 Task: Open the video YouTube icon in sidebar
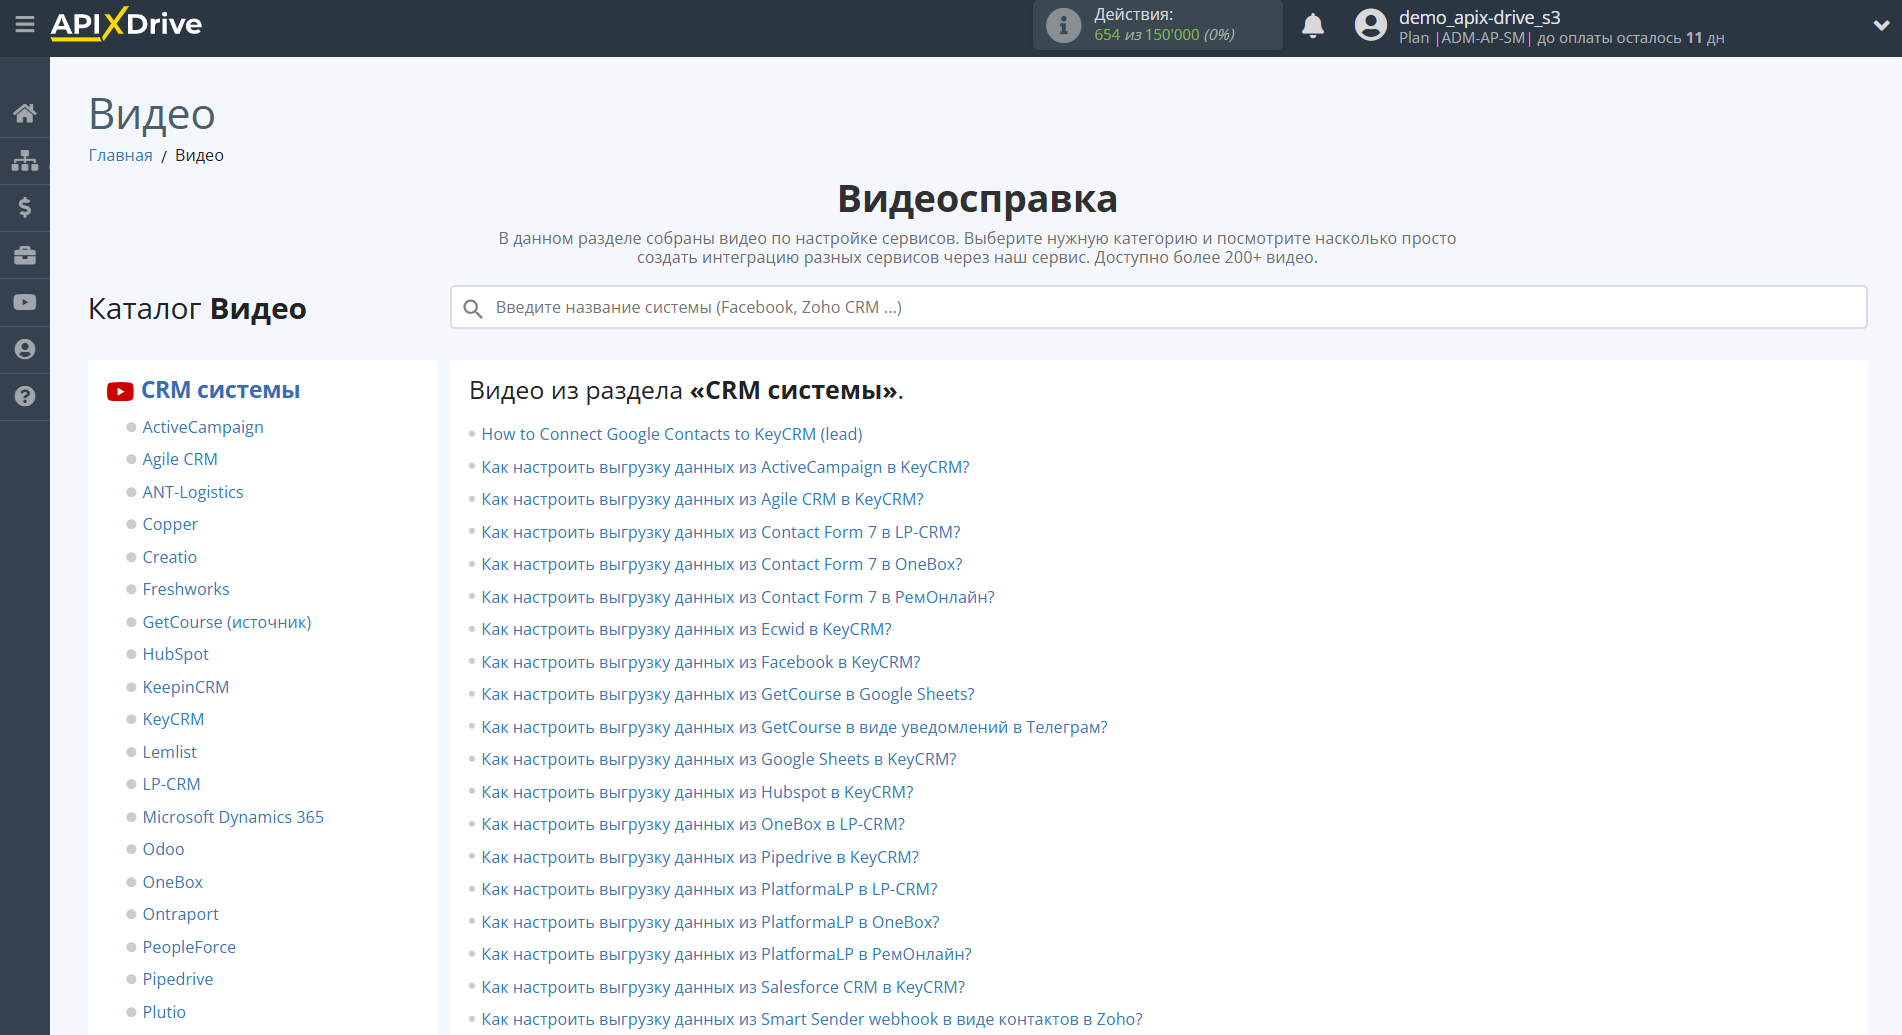point(25,302)
